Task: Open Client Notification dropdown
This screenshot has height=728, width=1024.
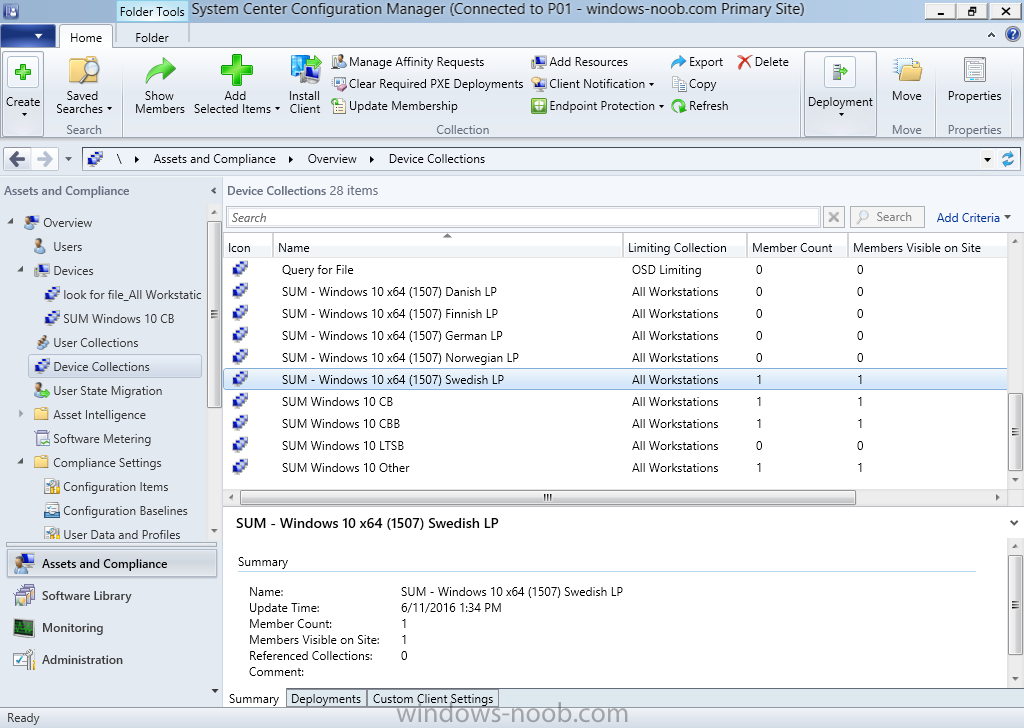Action: click(x=593, y=84)
